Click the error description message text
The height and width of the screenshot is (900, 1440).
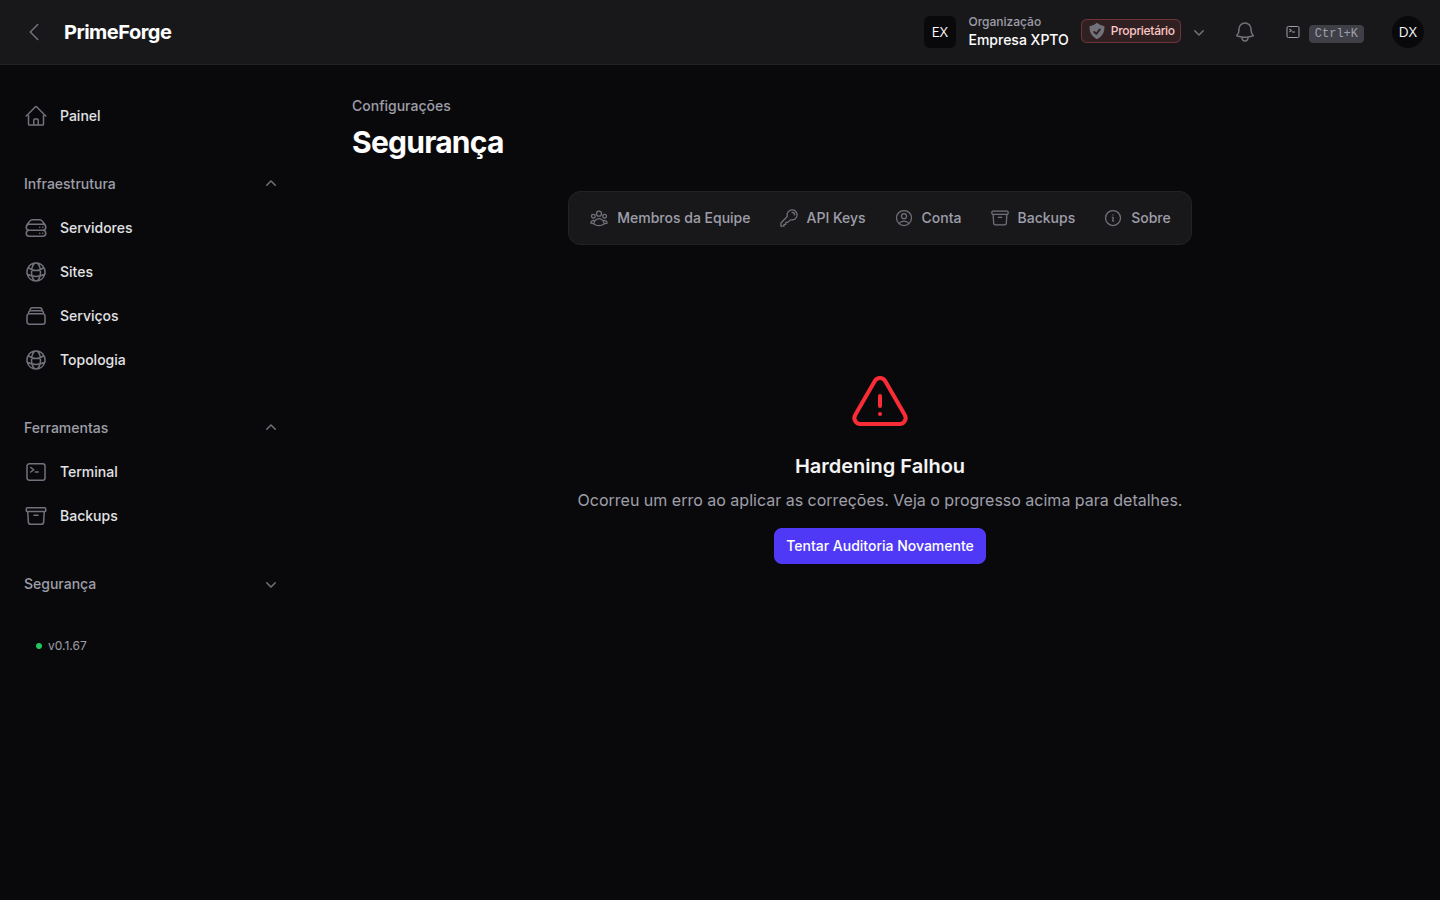click(880, 500)
